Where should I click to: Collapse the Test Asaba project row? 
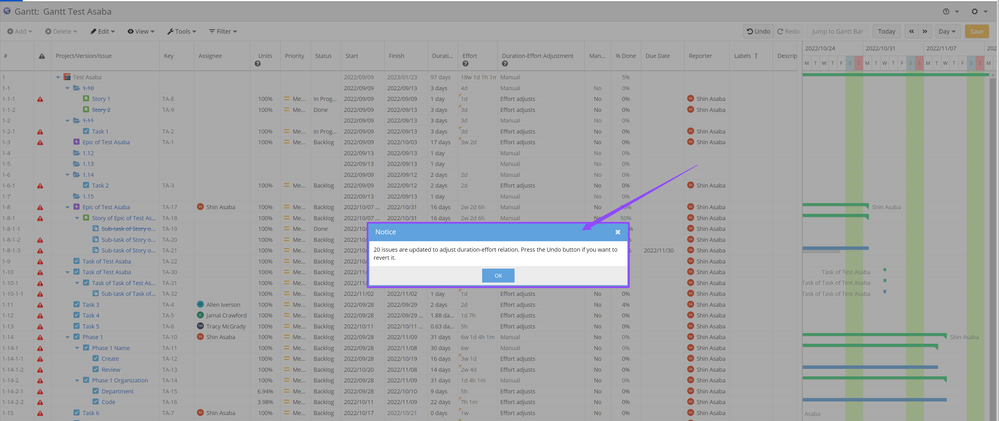pos(58,77)
